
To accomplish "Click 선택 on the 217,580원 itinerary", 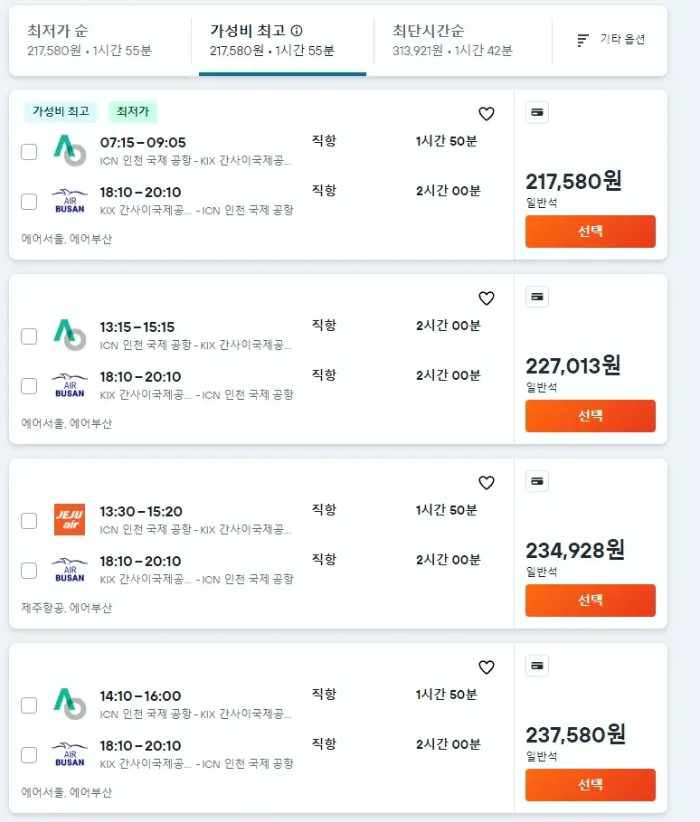I will coord(590,231).
